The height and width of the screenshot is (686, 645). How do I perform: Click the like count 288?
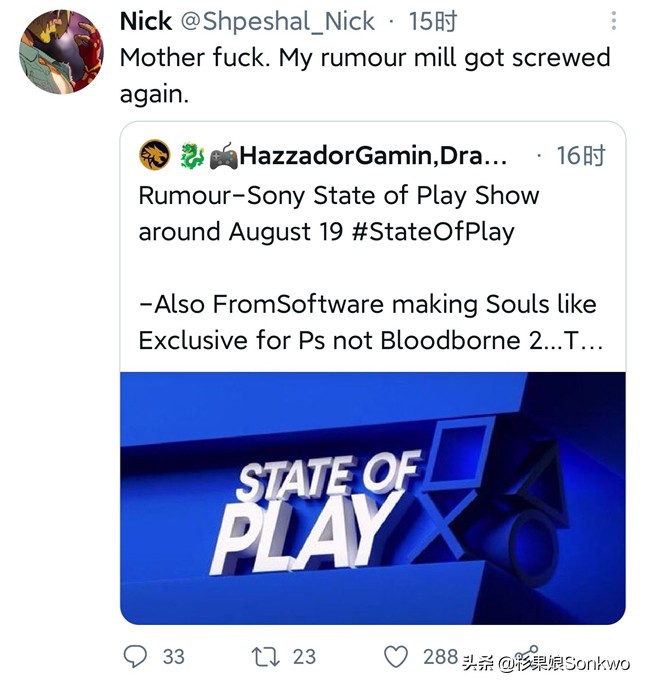tap(440, 656)
